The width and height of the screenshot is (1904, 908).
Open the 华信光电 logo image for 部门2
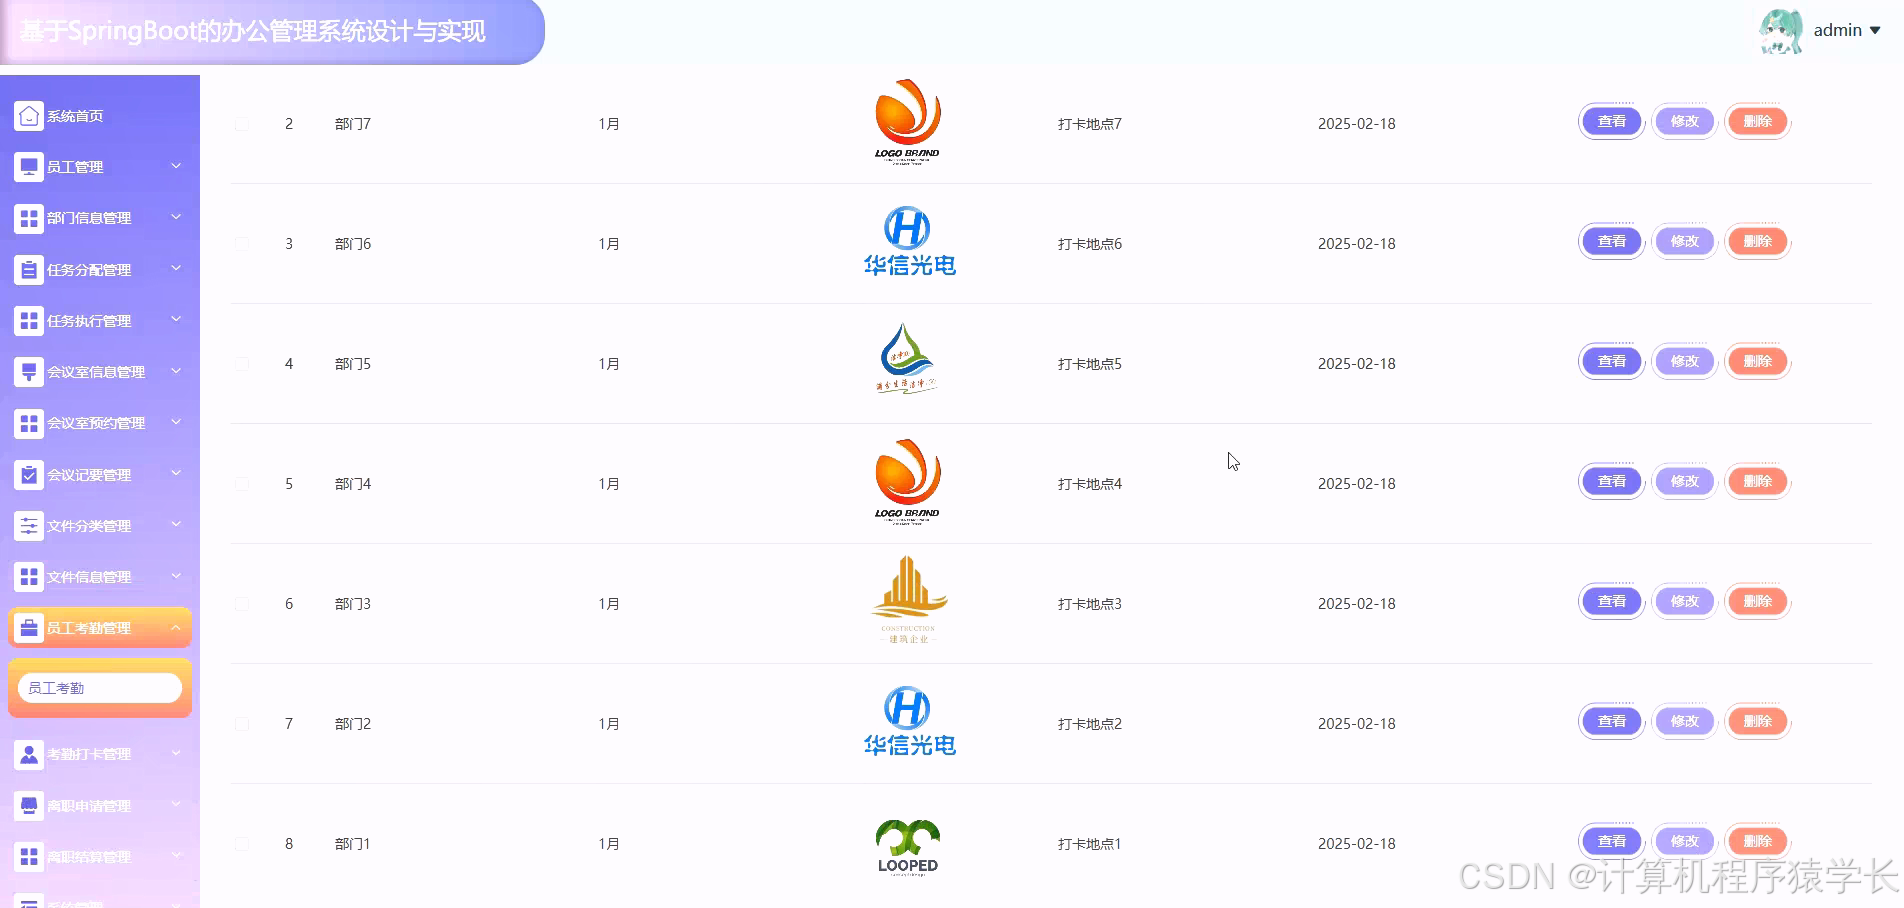coord(909,721)
